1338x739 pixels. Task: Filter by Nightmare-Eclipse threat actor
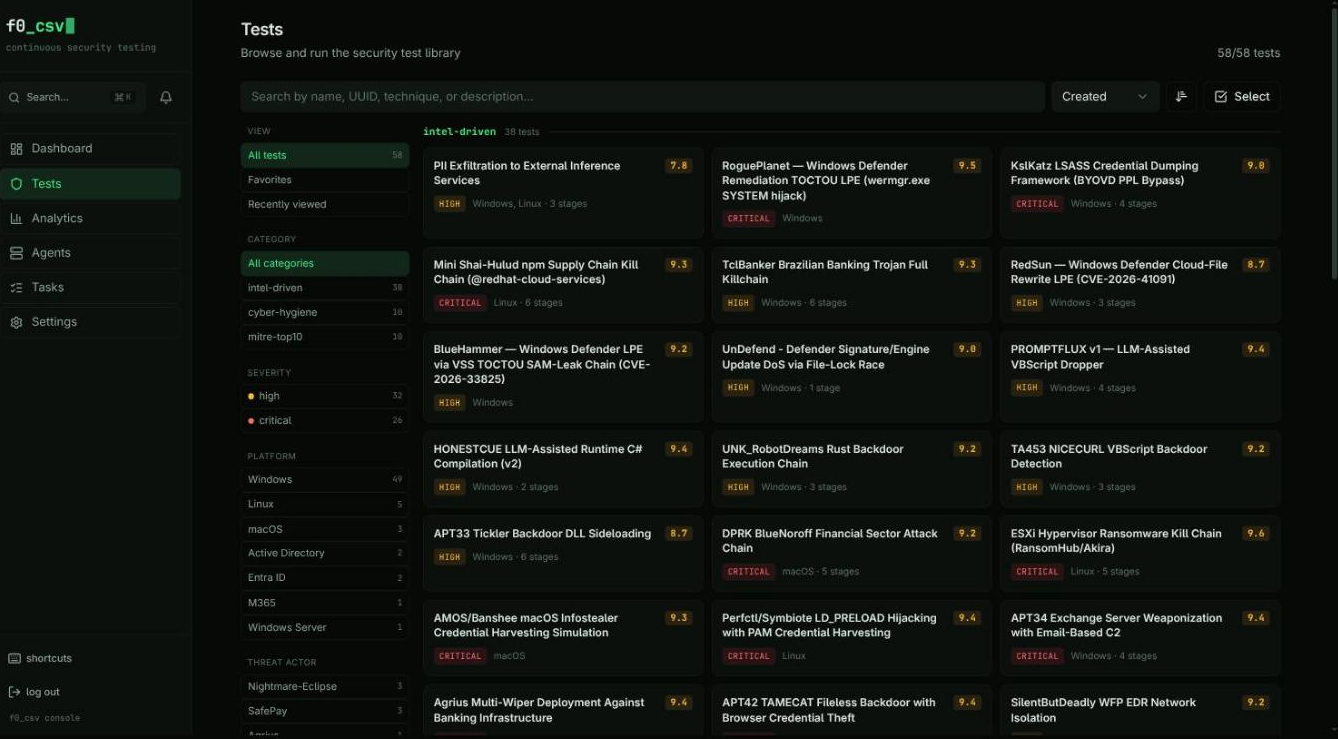tap(325, 686)
